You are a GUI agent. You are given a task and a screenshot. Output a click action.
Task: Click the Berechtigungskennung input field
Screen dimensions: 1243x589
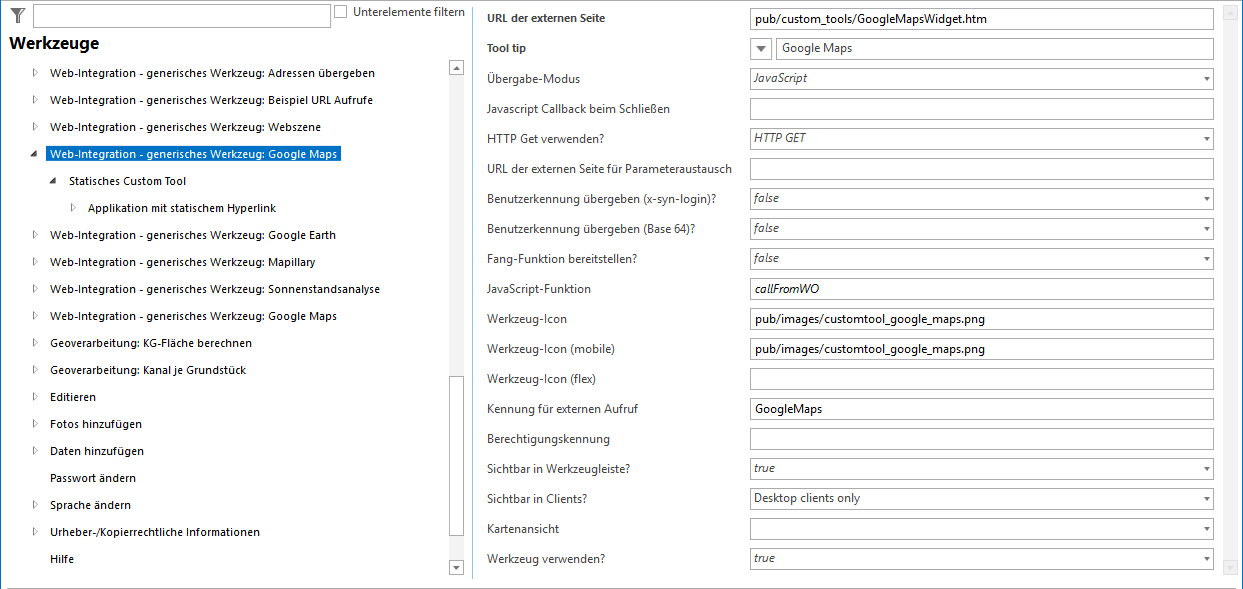pos(980,438)
